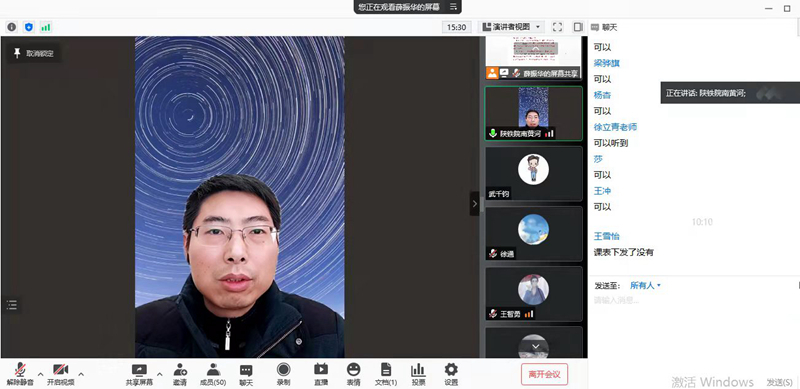Open 设置 settings gear

[x=451, y=375]
